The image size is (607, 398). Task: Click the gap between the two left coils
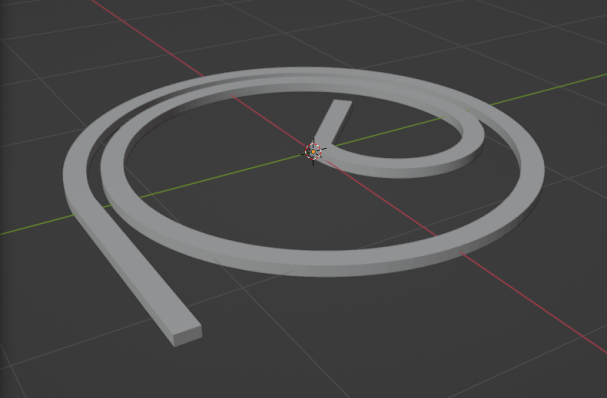click(93, 163)
